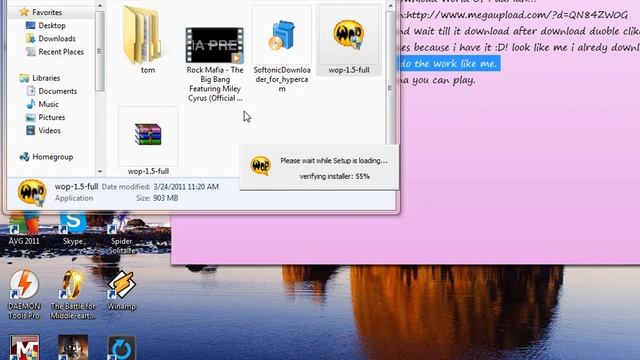Open Documents library

pyautogui.click(x=57, y=91)
